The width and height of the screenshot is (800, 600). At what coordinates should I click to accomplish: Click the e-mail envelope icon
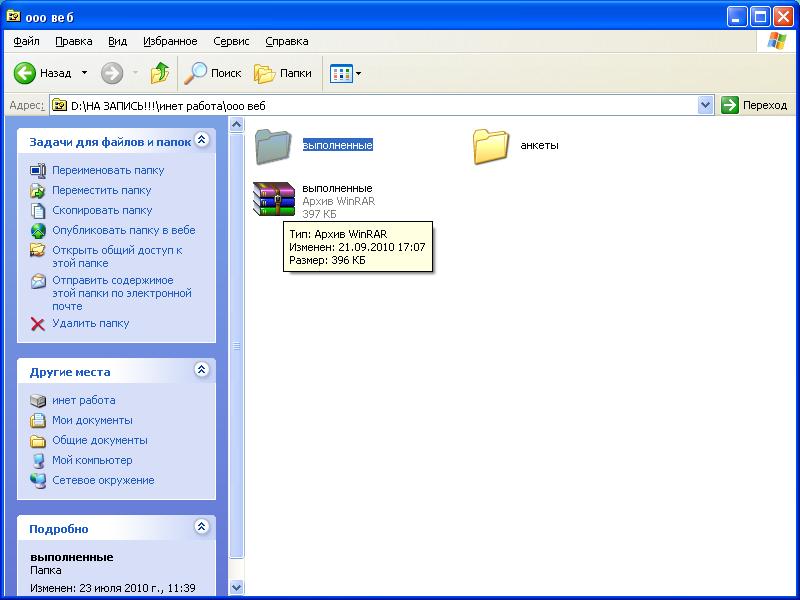point(38,281)
